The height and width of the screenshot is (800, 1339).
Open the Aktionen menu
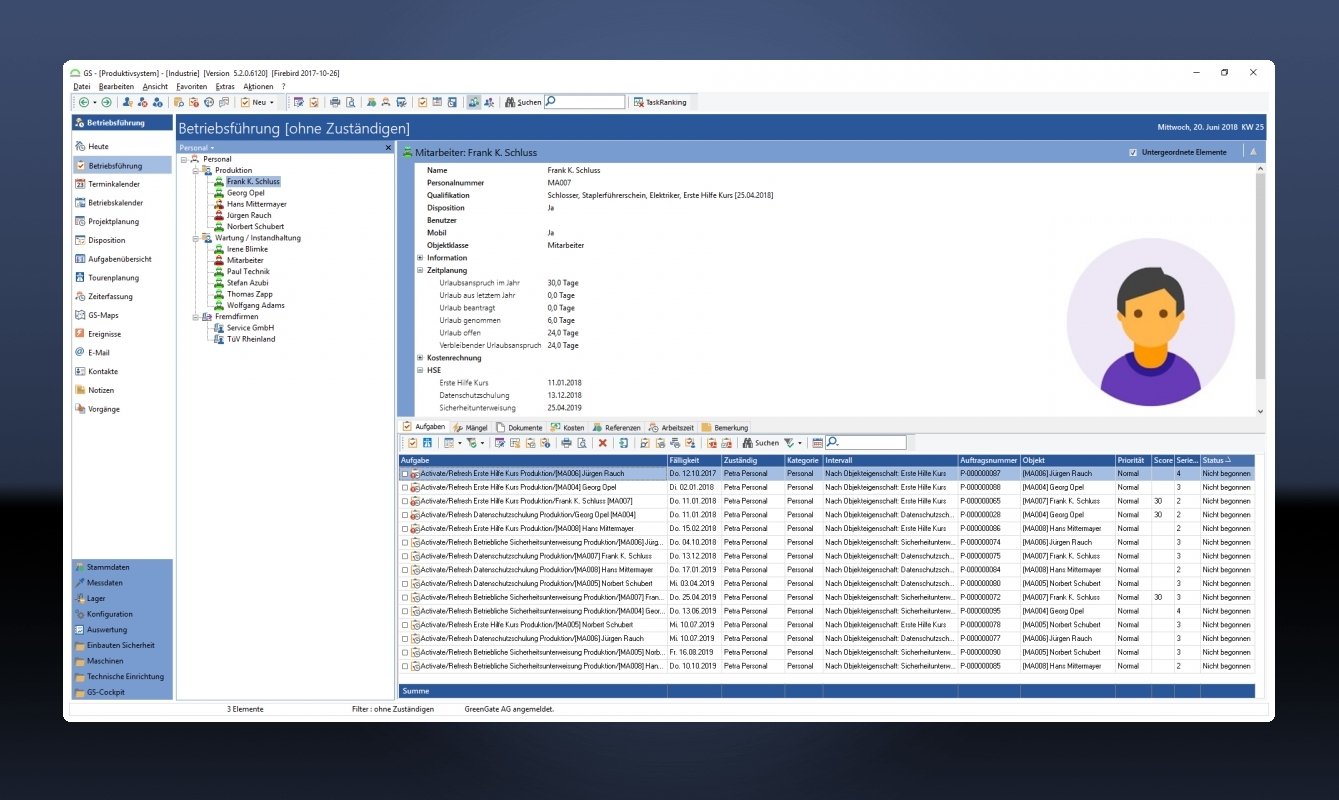click(x=258, y=87)
